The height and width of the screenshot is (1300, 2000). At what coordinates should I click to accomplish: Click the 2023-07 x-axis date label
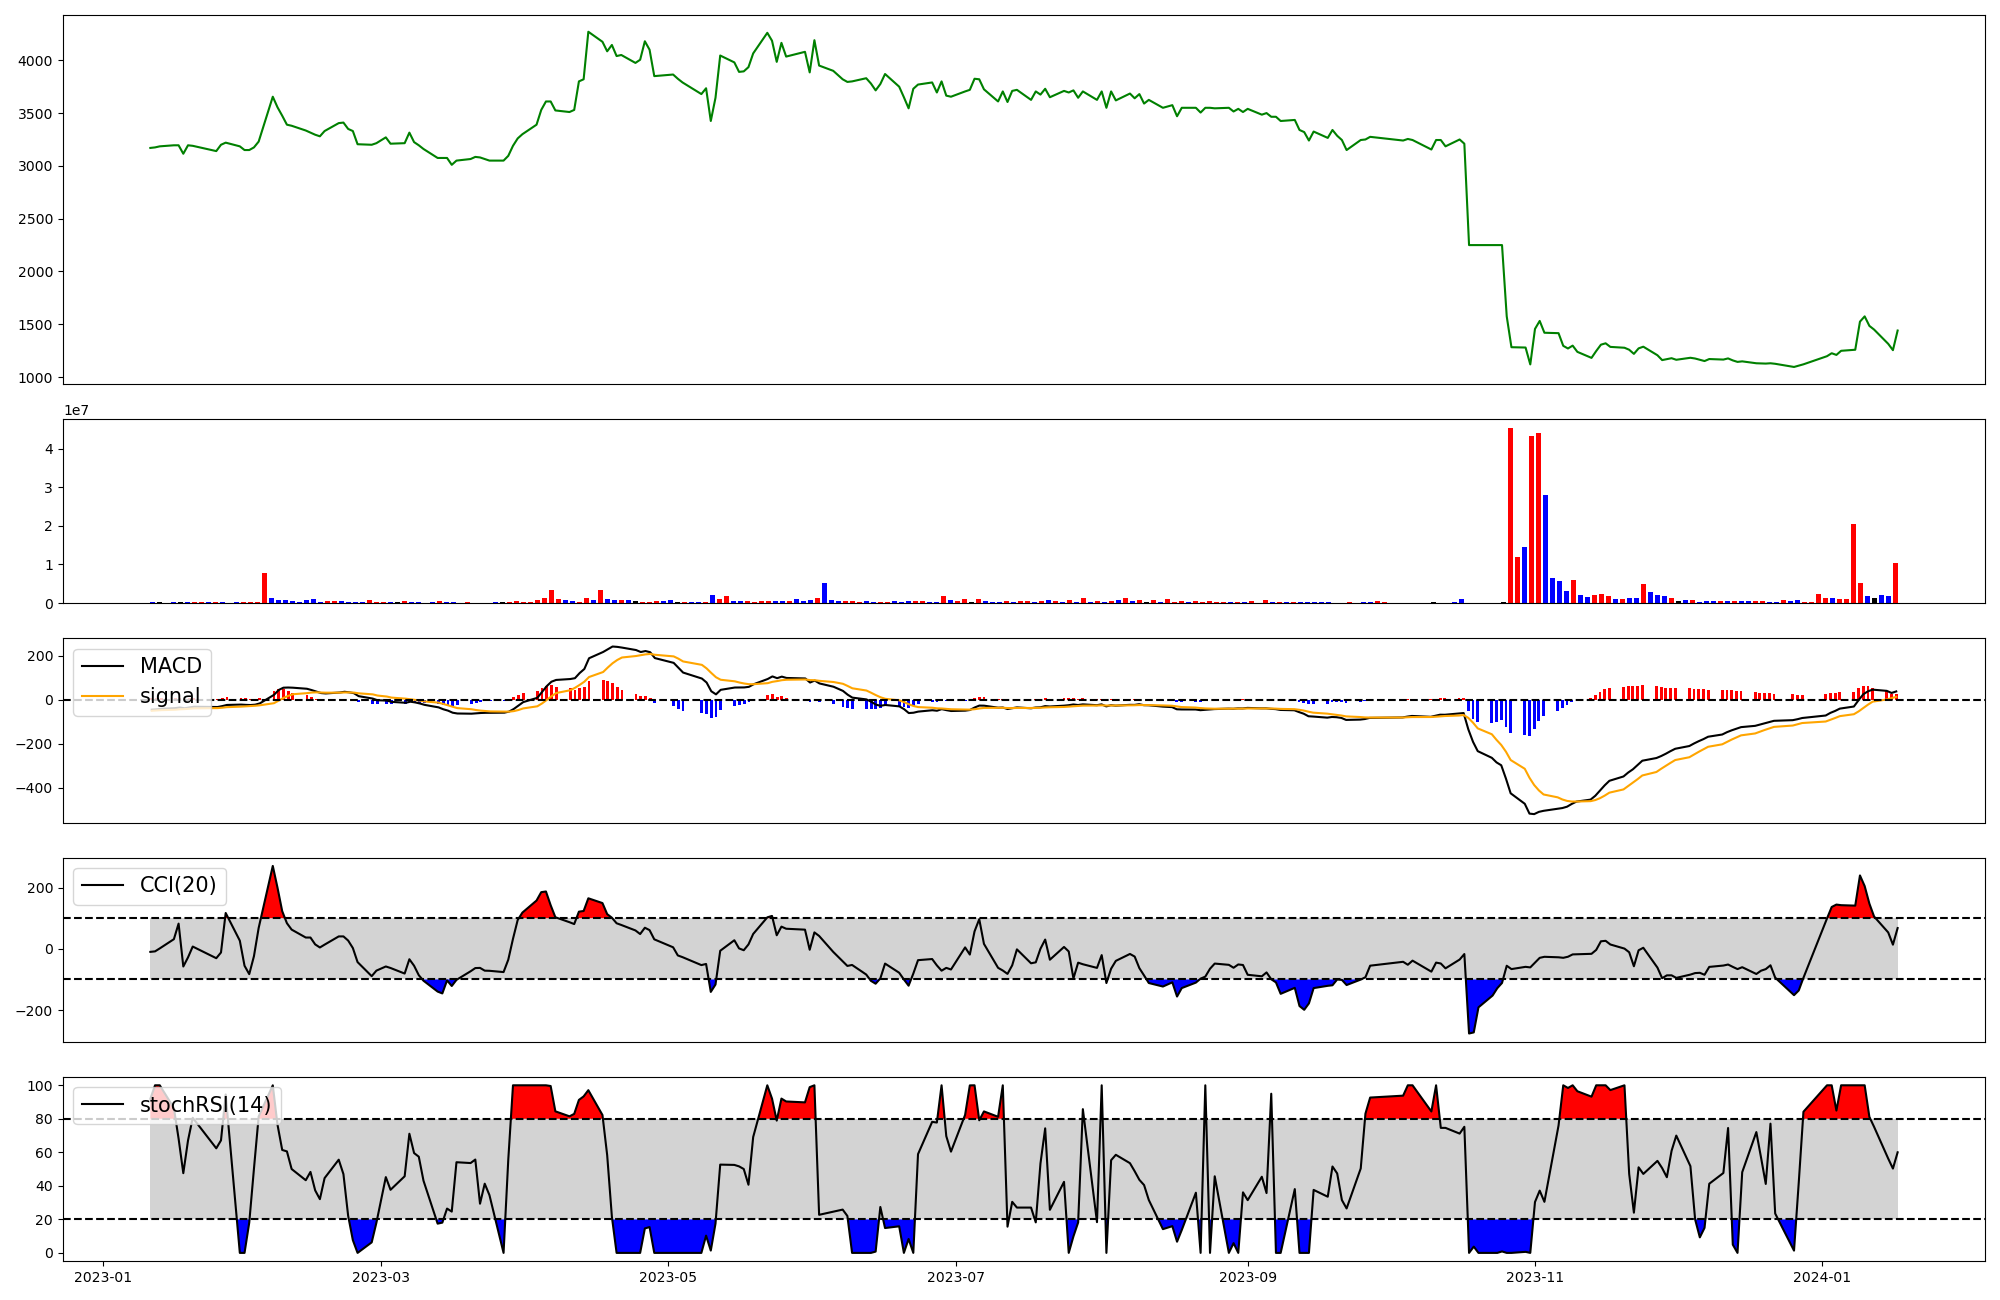point(956,1277)
